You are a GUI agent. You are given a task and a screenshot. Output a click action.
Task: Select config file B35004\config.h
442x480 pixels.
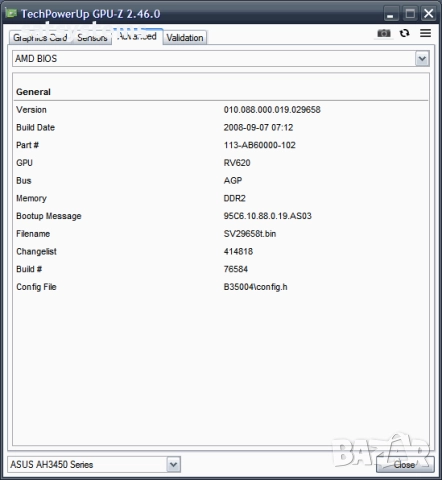point(256,287)
